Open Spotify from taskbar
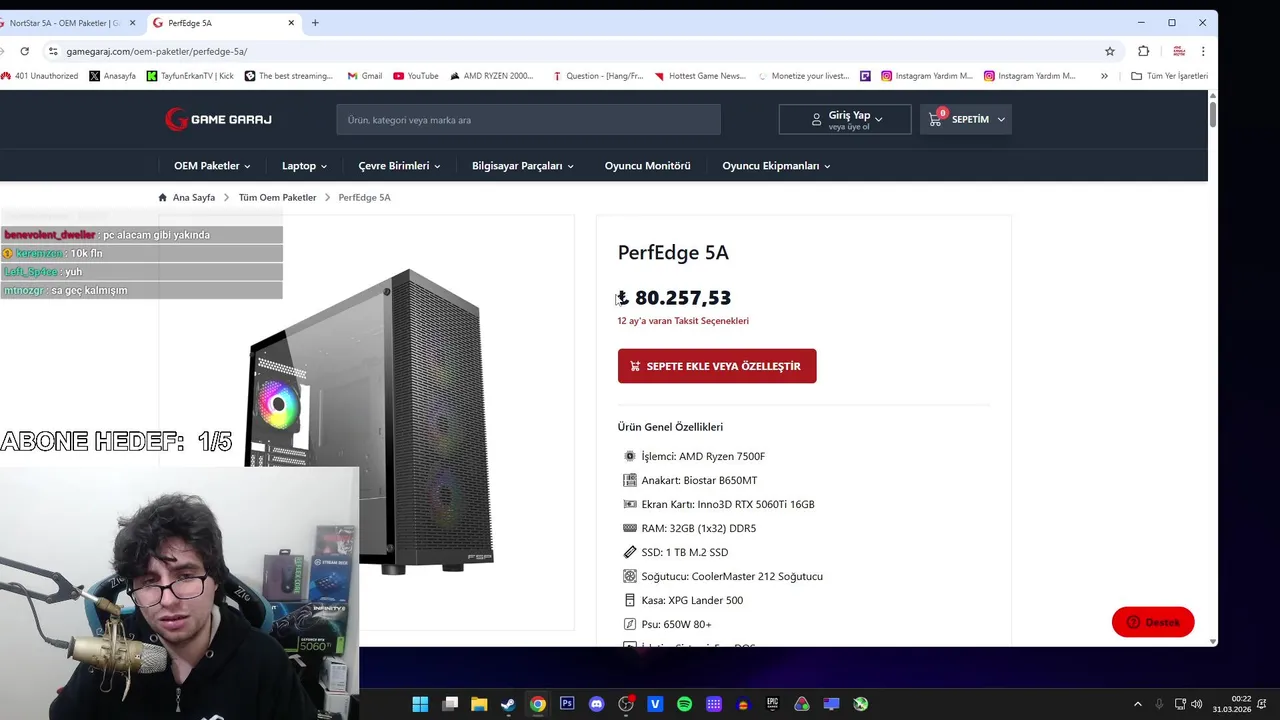 click(684, 704)
